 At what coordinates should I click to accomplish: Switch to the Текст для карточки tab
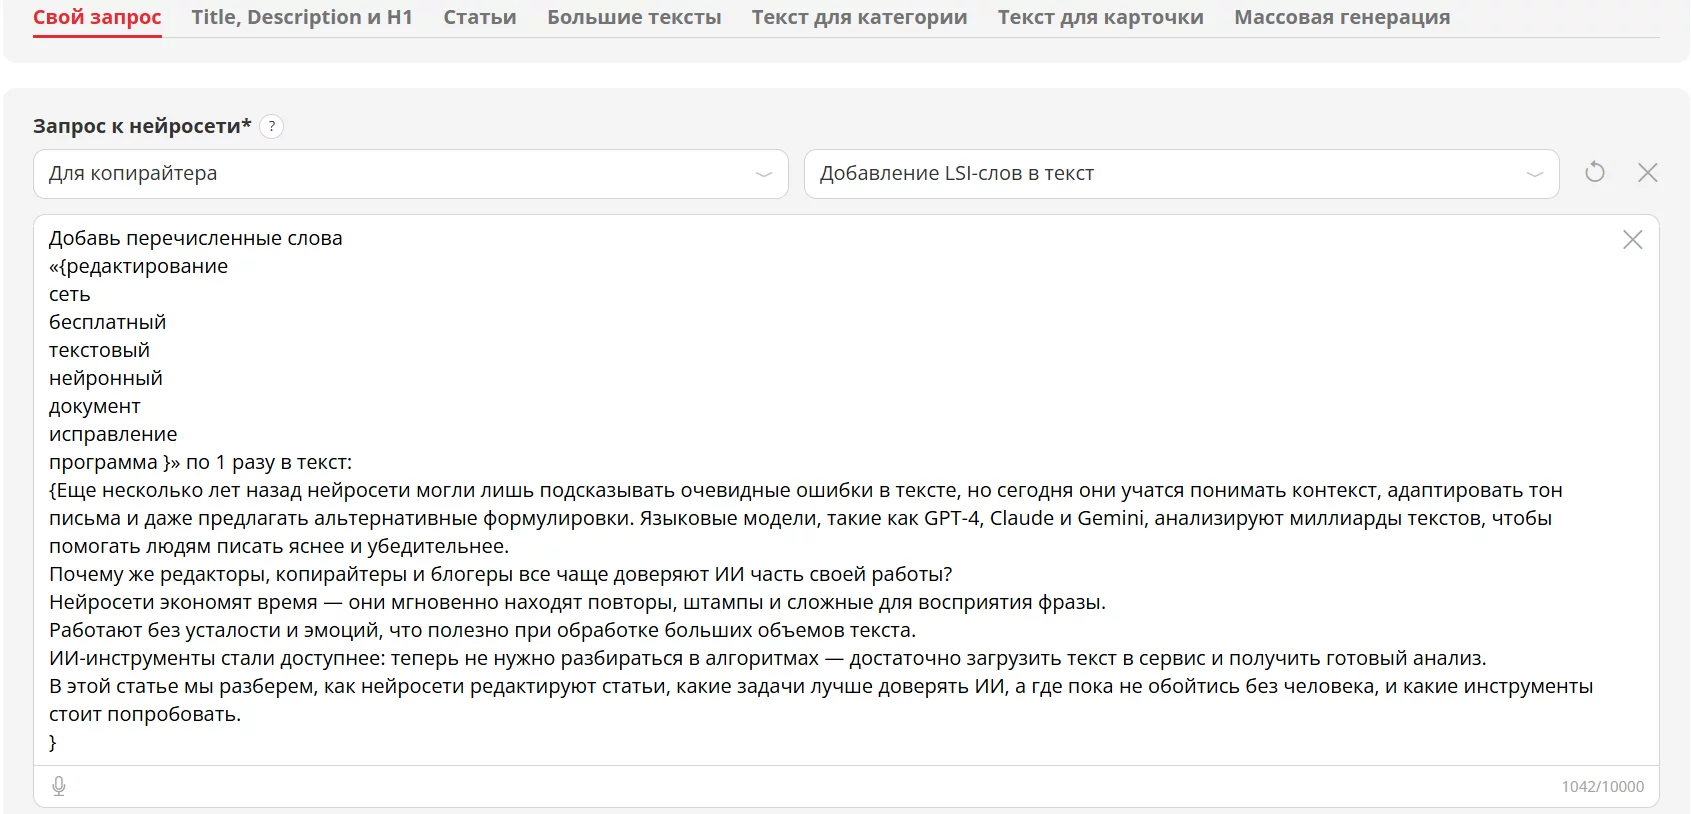pyautogui.click(x=1100, y=18)
